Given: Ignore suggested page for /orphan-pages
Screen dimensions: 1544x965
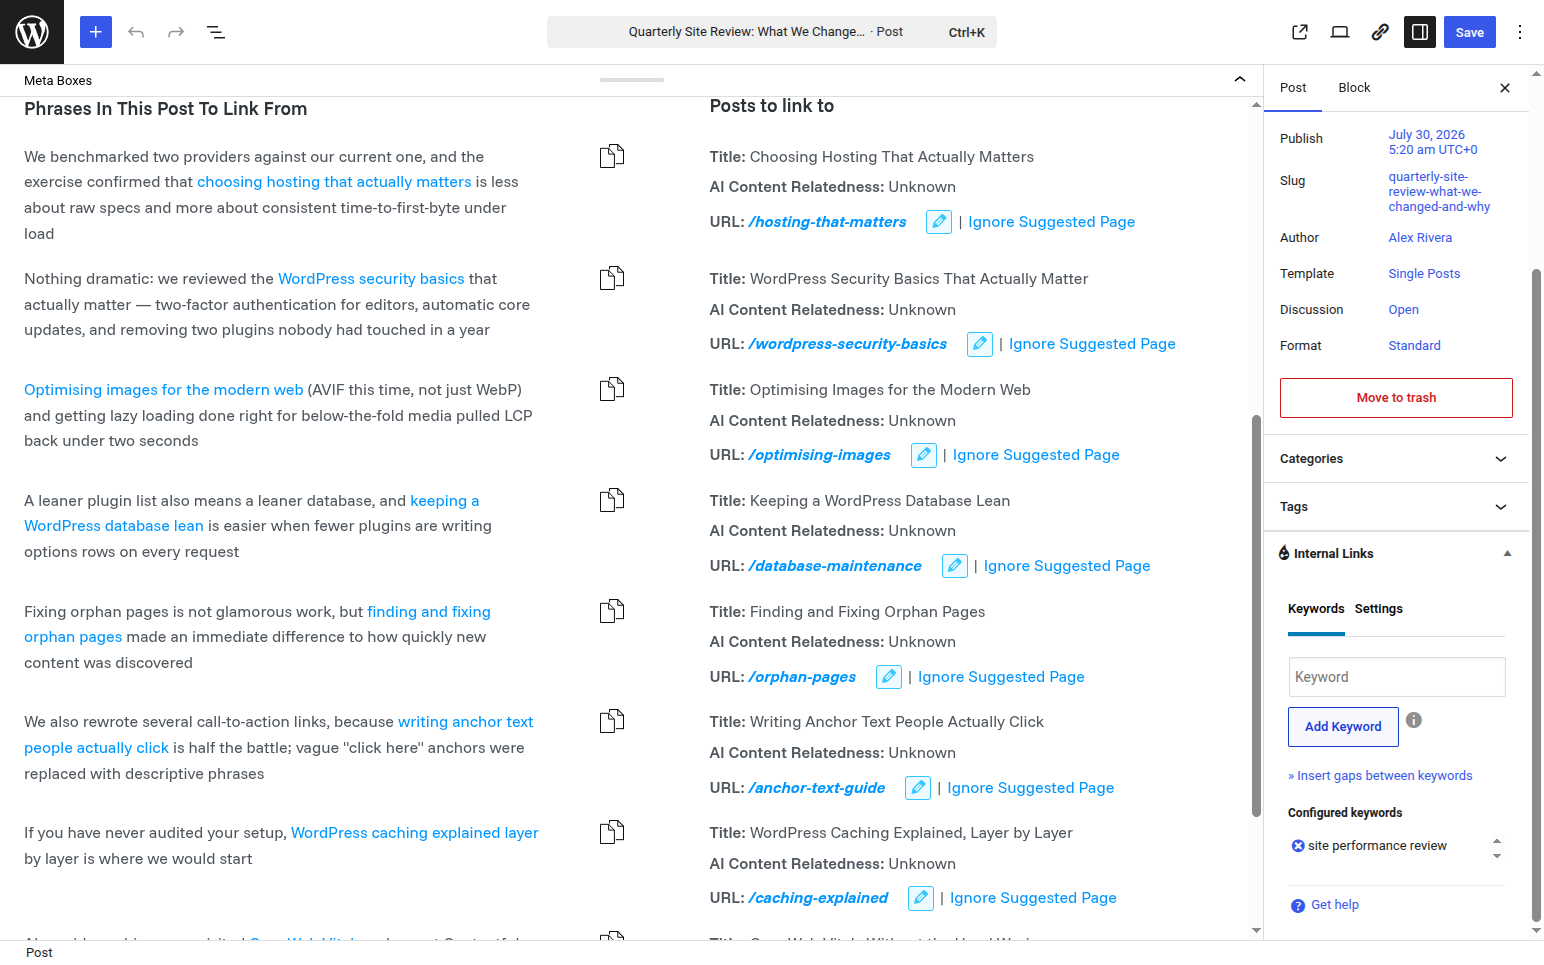Looking at the screenshot, I should 1001,677.
